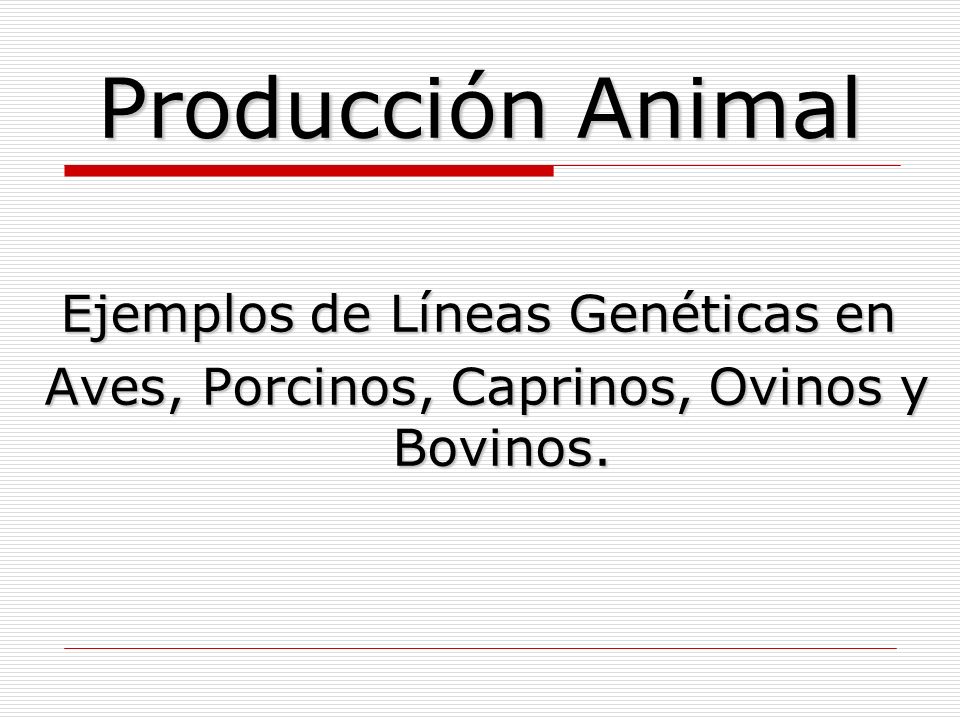The width and height of the screenshot is (960, 720).
Task: Click the word "Porcinos," in the subtitle
Action: tap(318, 388)
